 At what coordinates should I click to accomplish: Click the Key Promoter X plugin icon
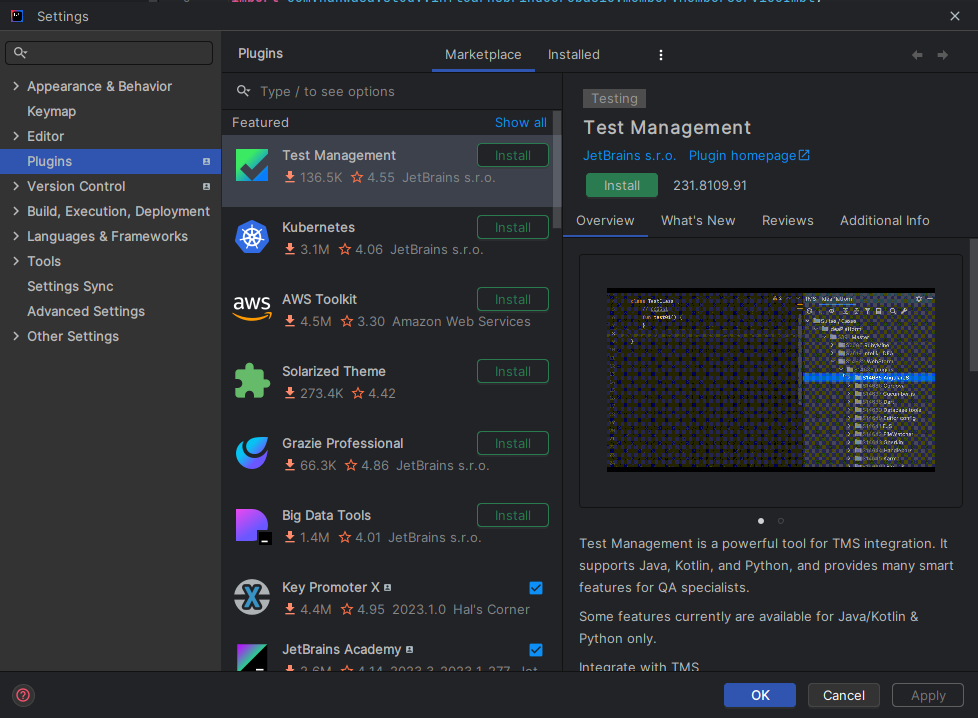[x=252, y=597]
